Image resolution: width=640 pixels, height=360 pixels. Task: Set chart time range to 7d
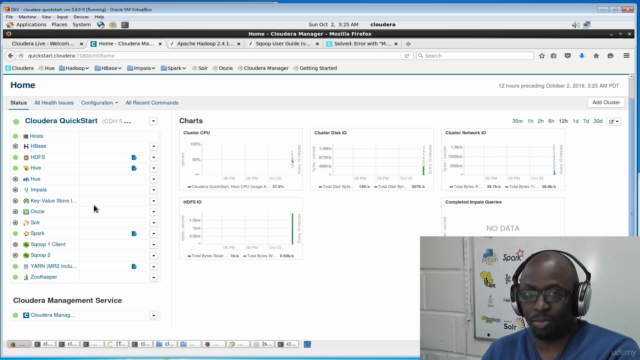point(586,121)
